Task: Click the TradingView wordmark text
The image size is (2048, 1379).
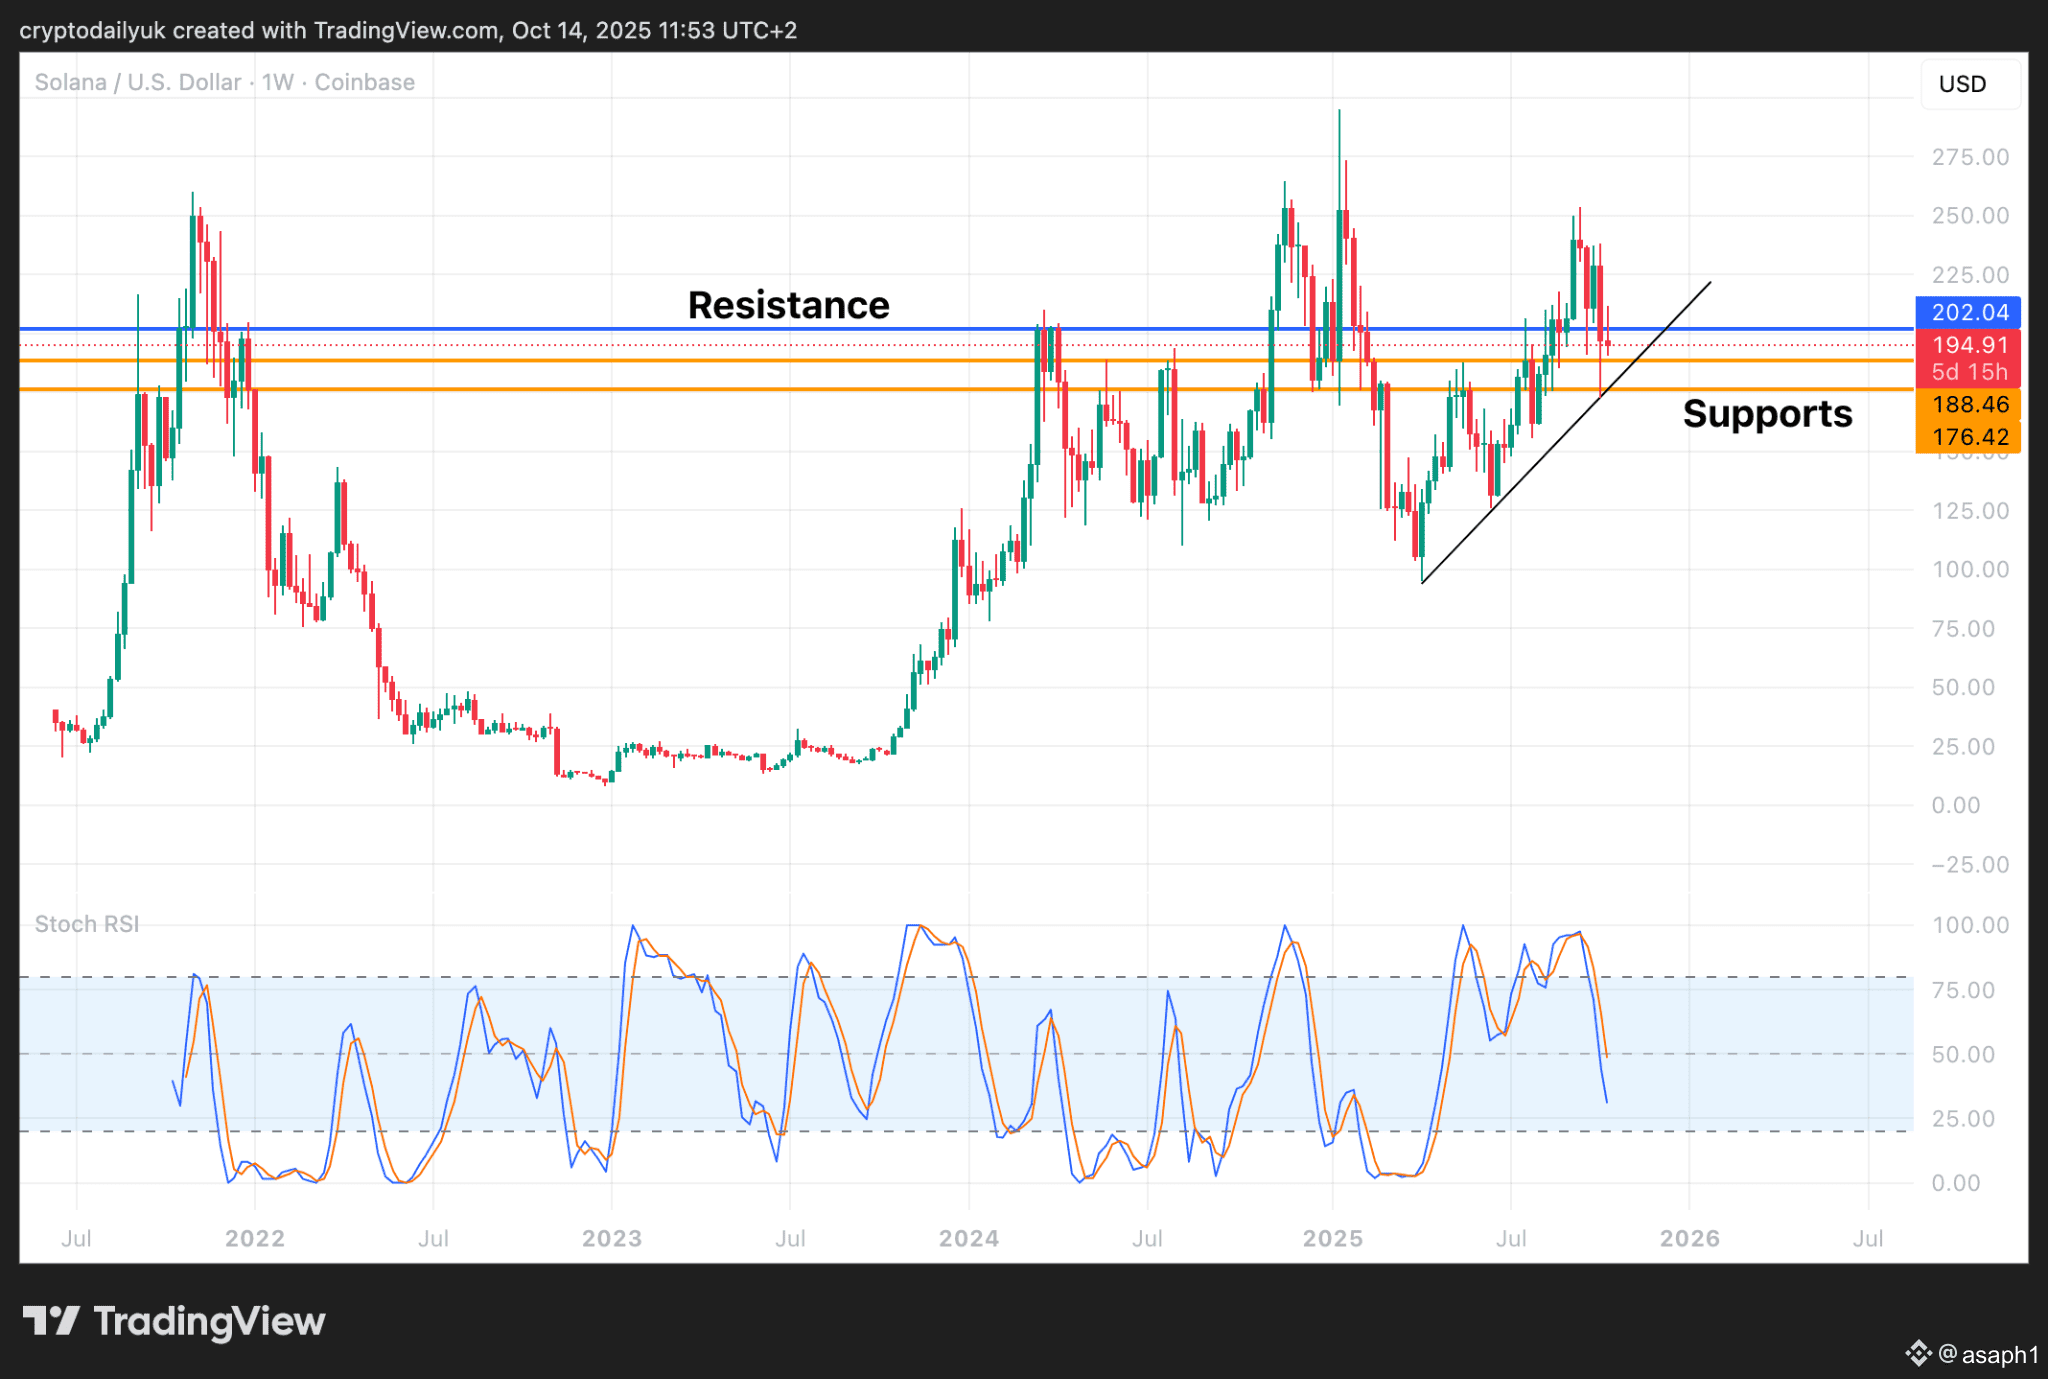Action: tap(210, 1321)
